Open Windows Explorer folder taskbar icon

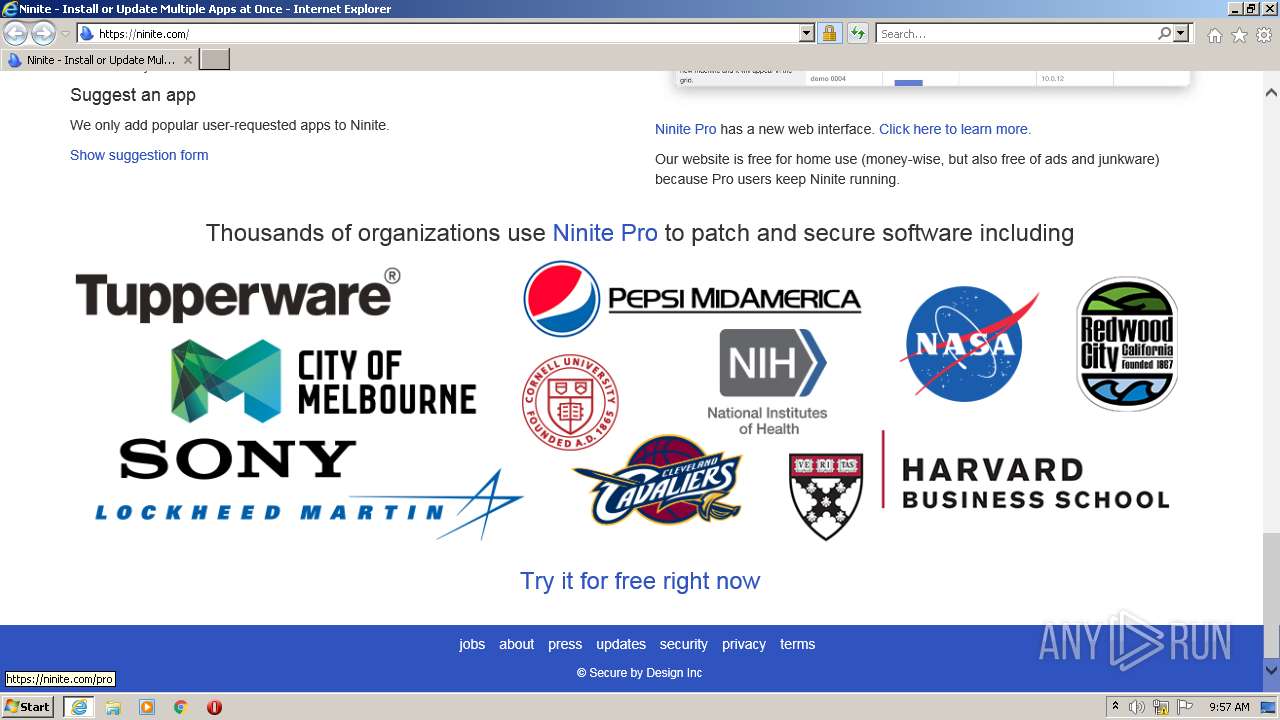[113, 707]
